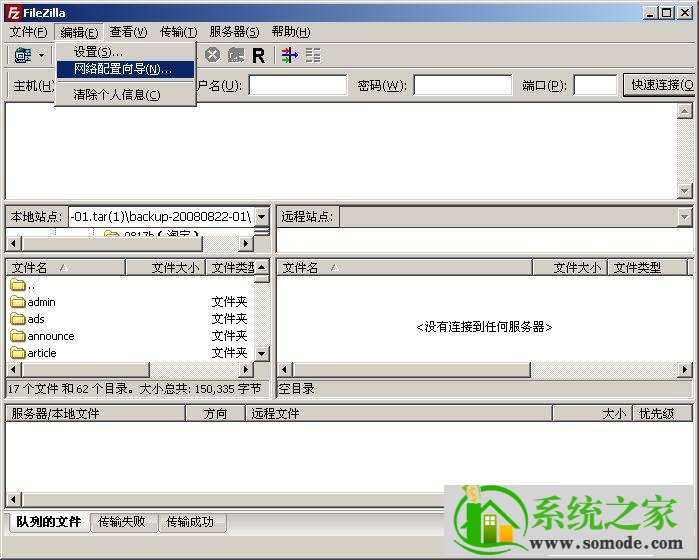Click the local status text '17 个文件 和 62 个目录'

pyautogui.click(x=67, y=389)
